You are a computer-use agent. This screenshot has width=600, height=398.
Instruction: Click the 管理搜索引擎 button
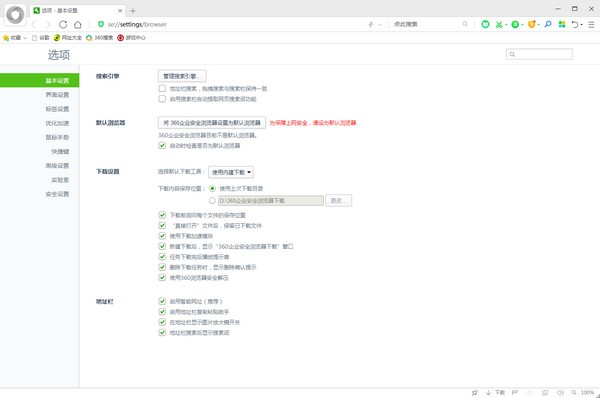(x=182, y=76)
